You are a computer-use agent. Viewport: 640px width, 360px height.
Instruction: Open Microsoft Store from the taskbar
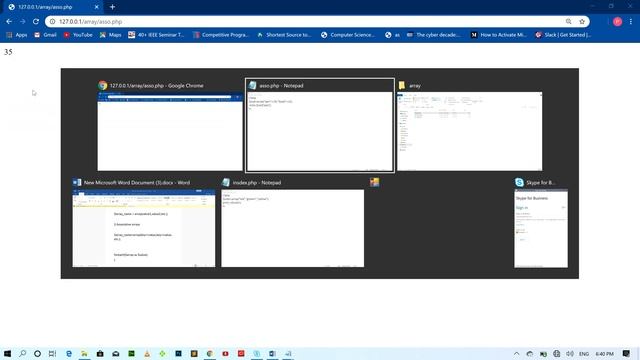click(x=100, y=353)
